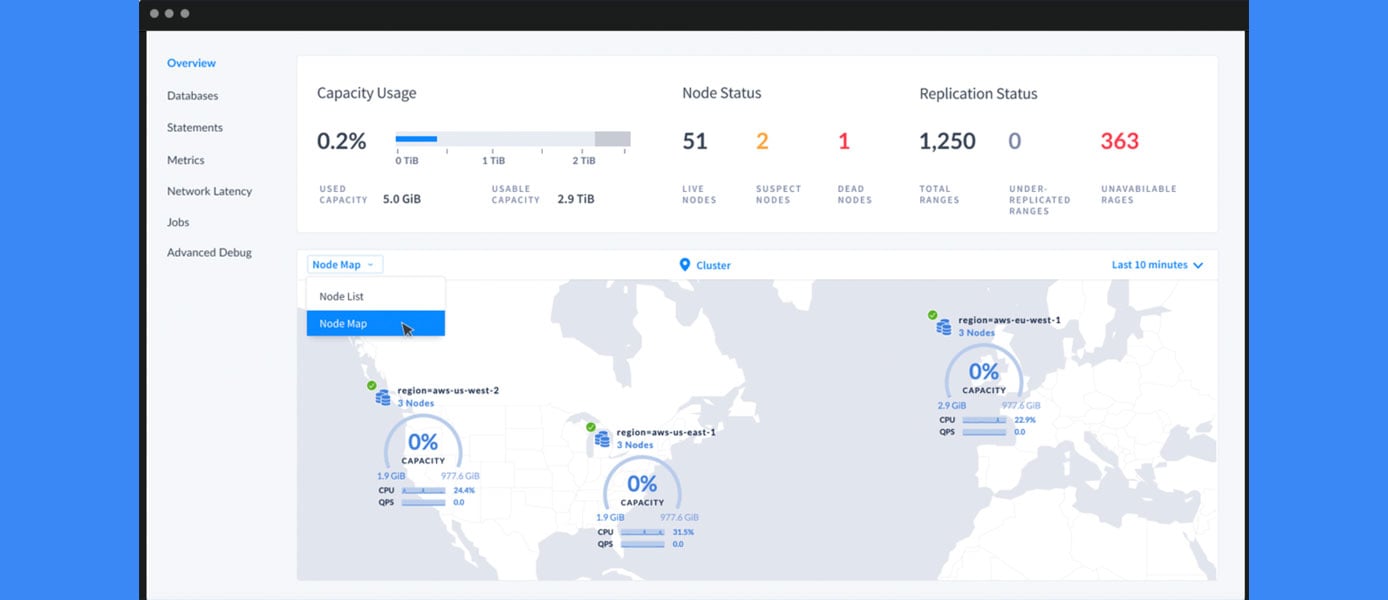Open the Databases page in sidebar

click(192, 96)
